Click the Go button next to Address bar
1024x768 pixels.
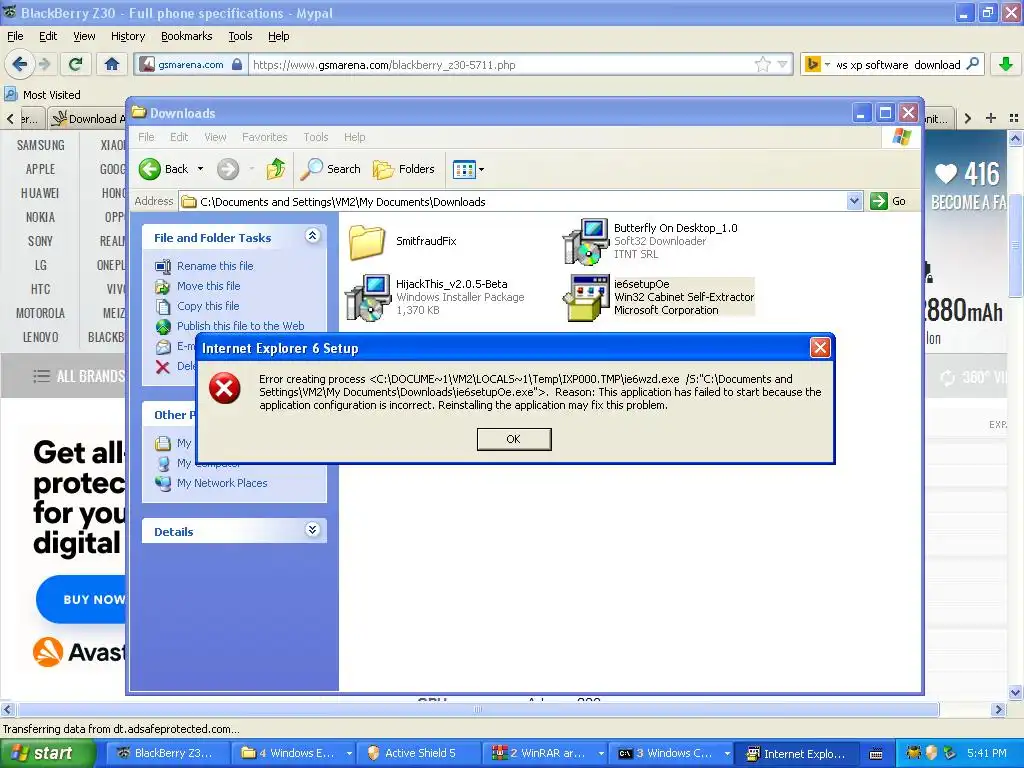coord(889,201)
